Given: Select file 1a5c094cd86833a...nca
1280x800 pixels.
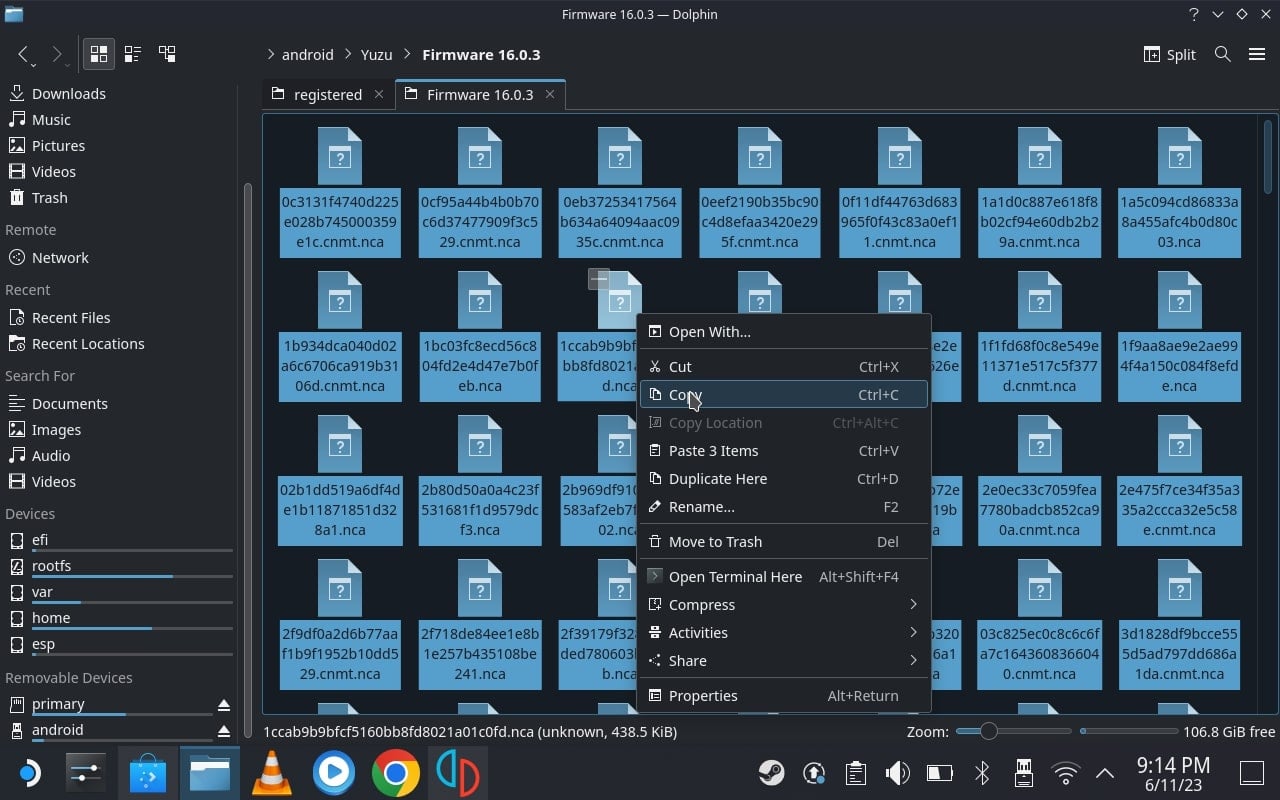Looking at the screenshot, I should (1180, 193).
